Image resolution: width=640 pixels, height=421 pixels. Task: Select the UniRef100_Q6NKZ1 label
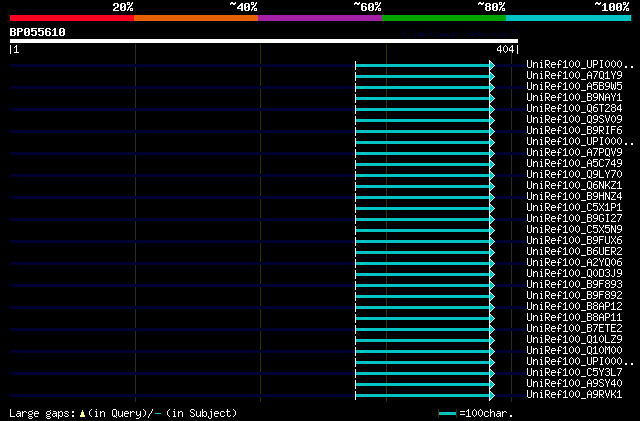pyautogui.click(x=574, y=186)
